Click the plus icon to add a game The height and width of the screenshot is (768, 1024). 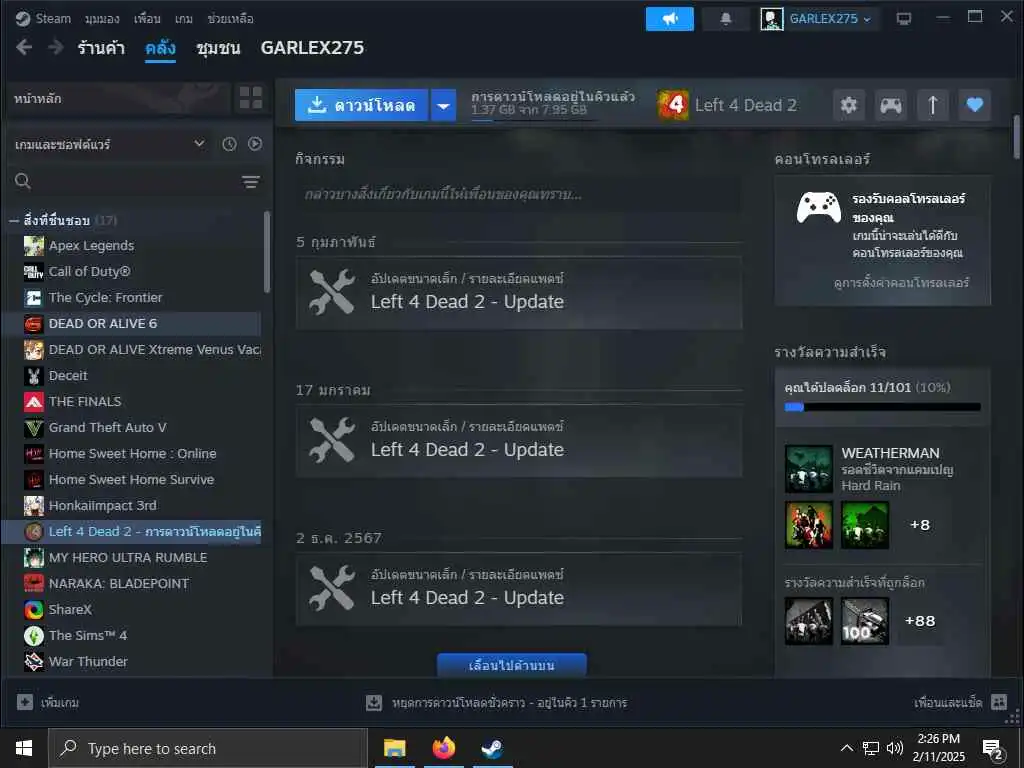25,702
